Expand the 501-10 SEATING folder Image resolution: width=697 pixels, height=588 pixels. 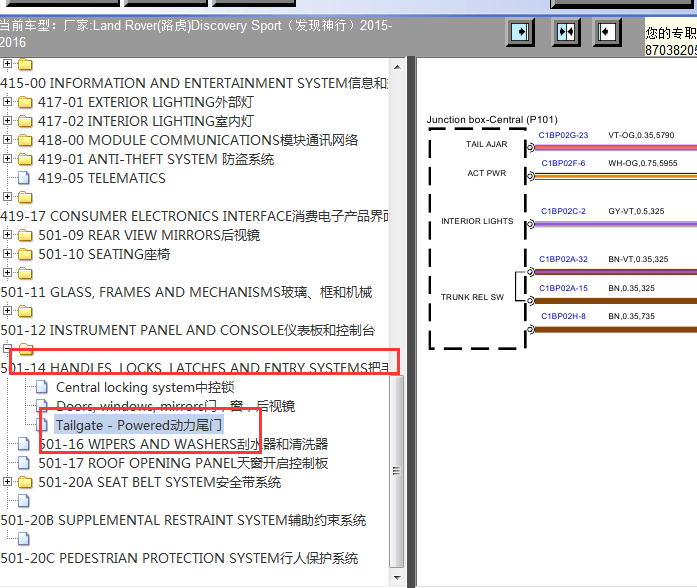click(7, 253)
